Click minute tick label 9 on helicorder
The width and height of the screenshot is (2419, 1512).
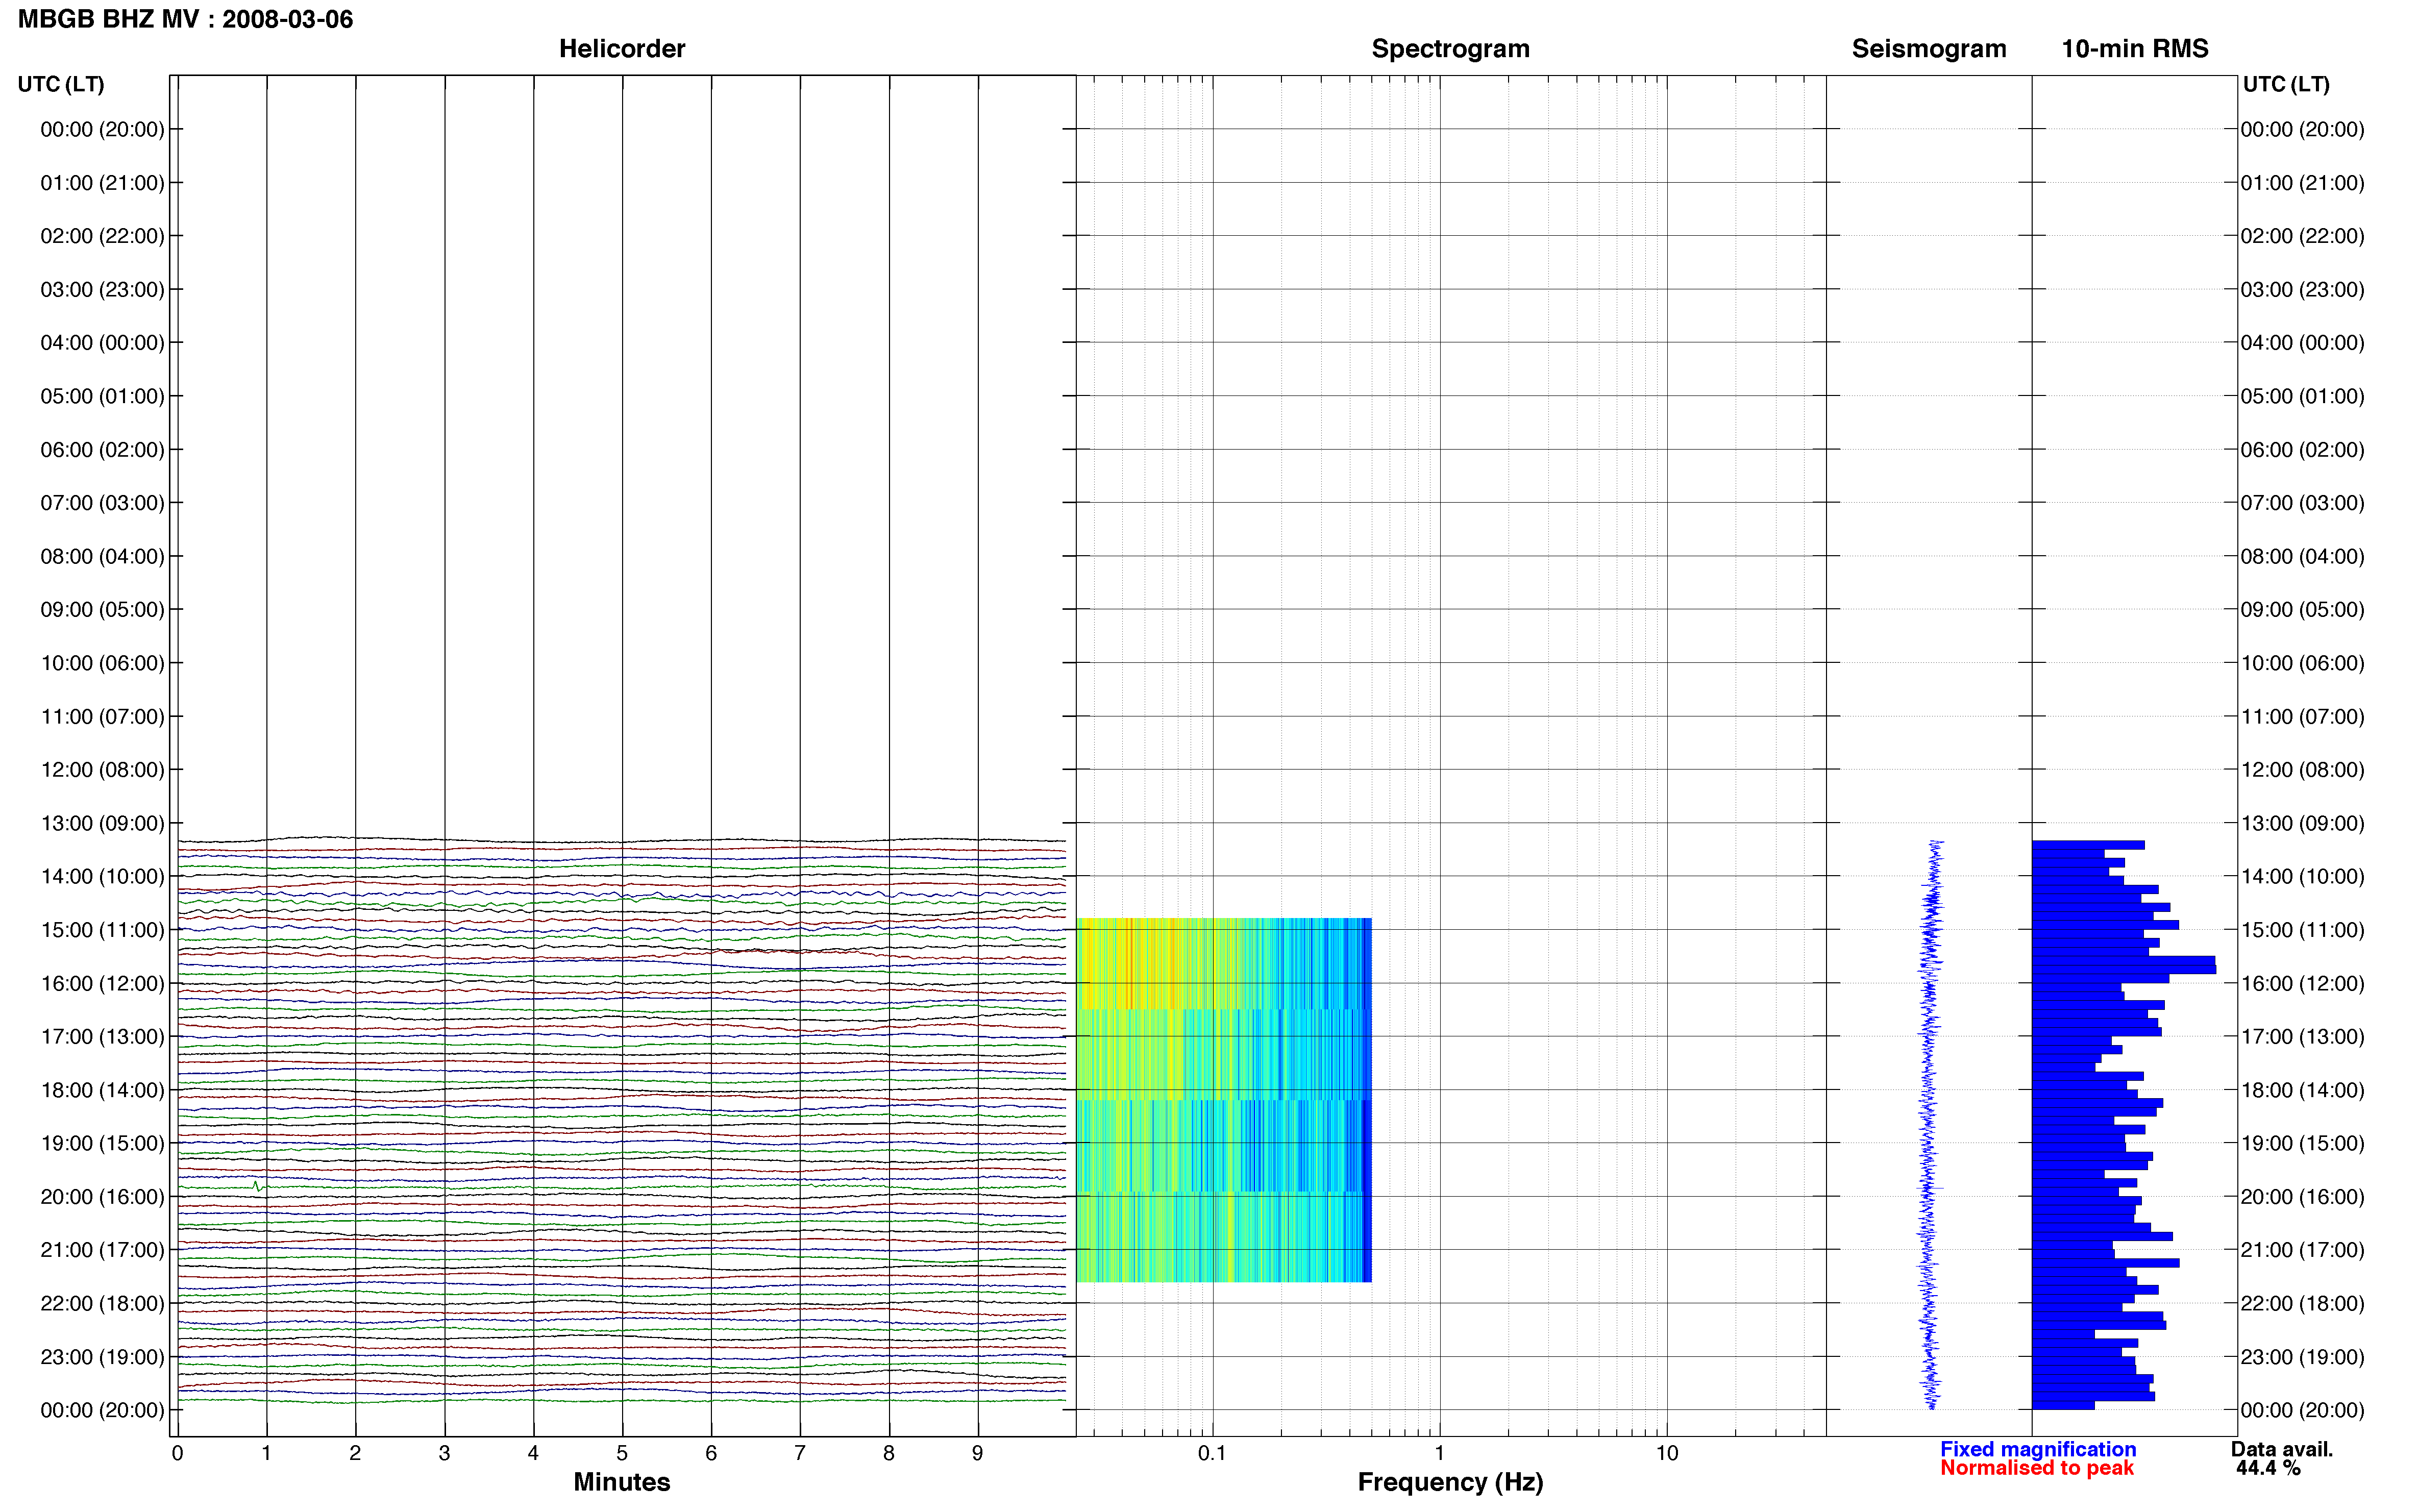[x=977, y=1453]
